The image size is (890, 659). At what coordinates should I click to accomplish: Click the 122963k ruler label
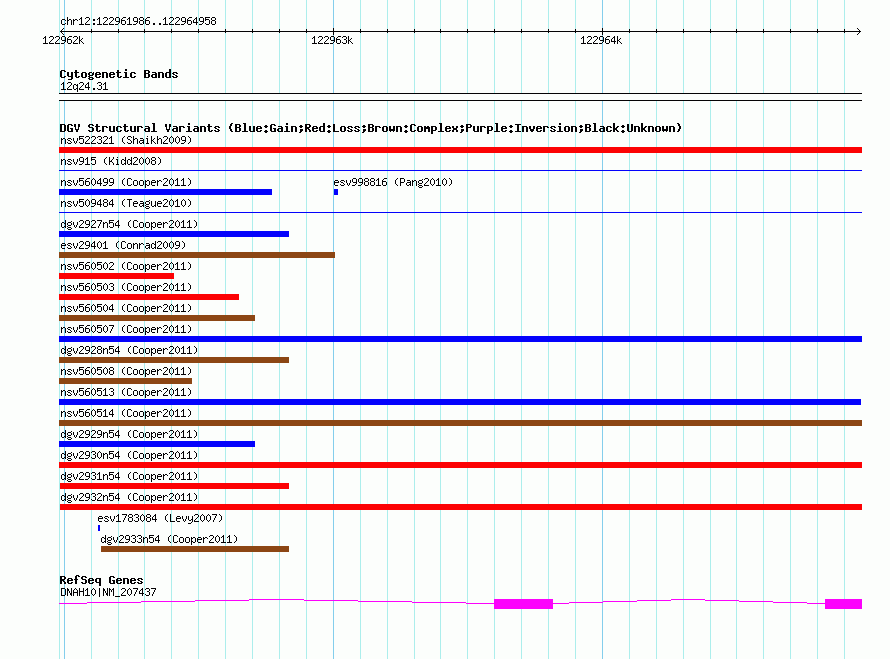(x=332, y=40)
